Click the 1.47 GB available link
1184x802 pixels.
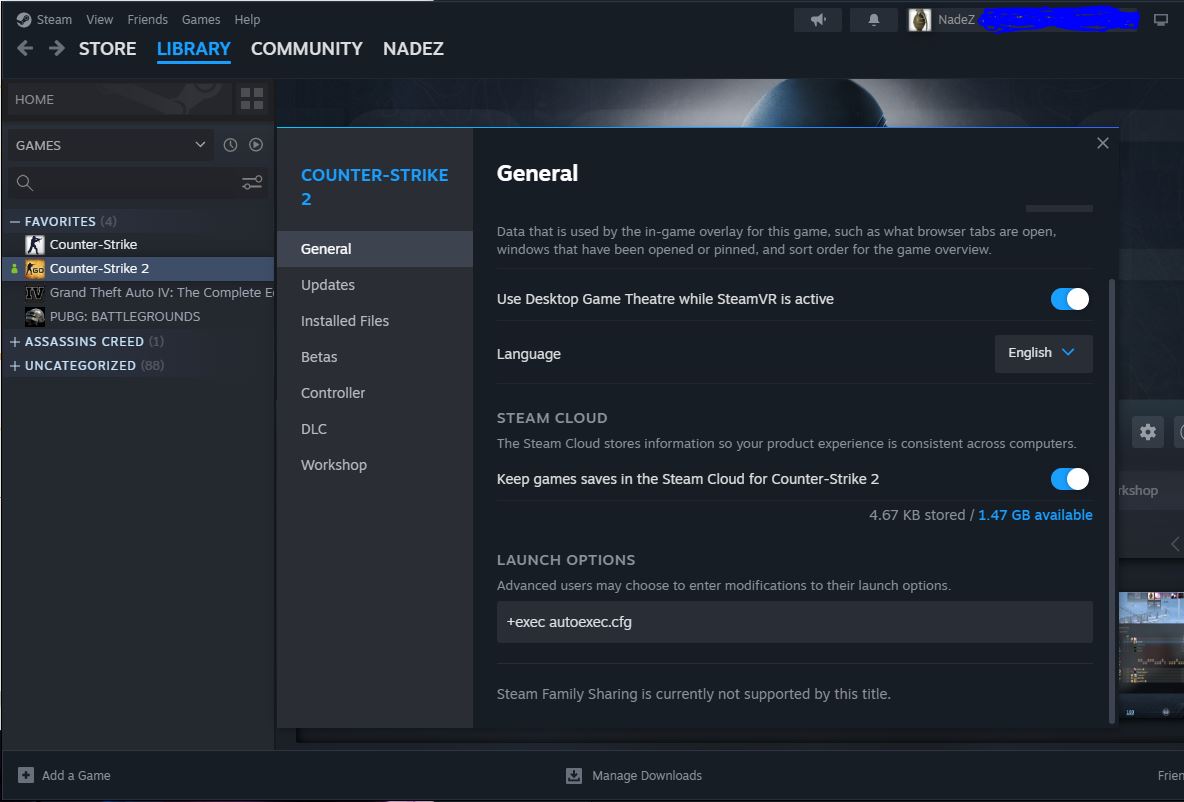tap(1035, 515)
